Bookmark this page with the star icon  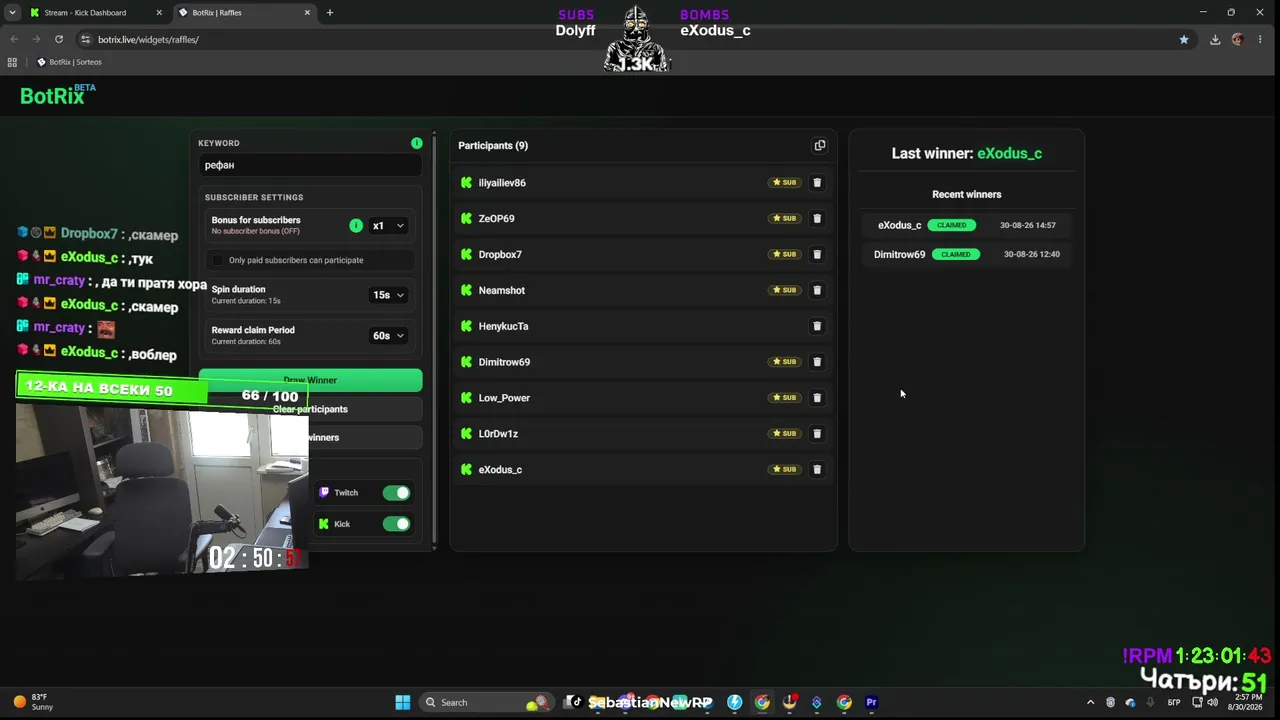1184,40
